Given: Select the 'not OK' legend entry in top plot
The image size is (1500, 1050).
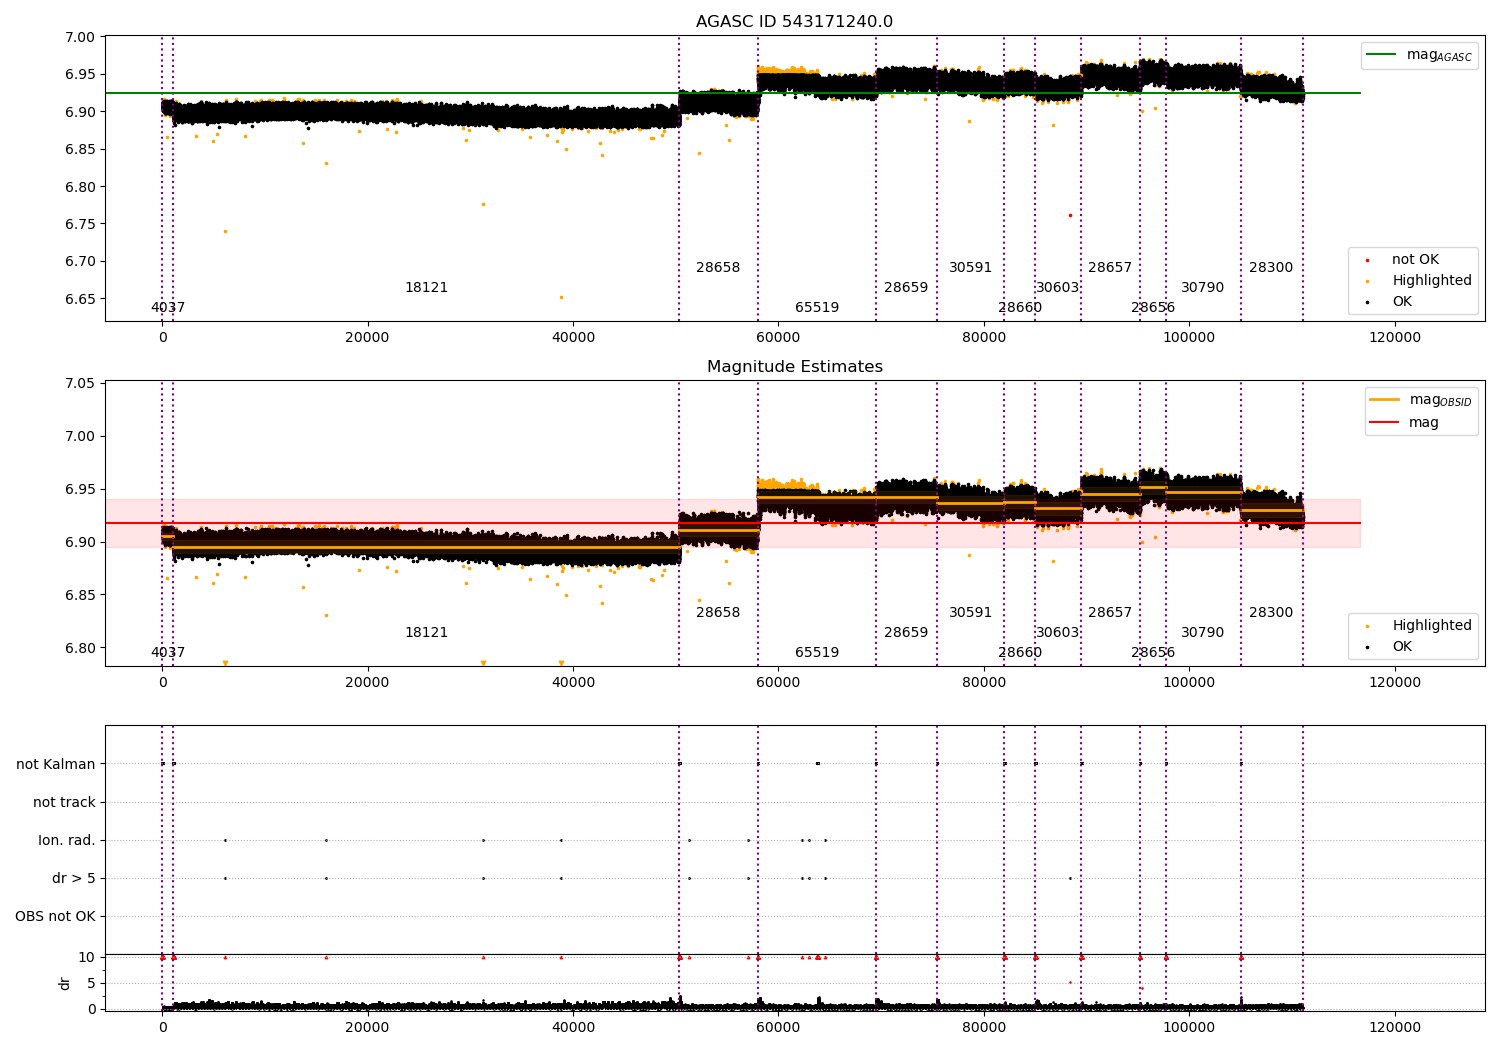Looking at the screenshot, I should [1415, 260].
